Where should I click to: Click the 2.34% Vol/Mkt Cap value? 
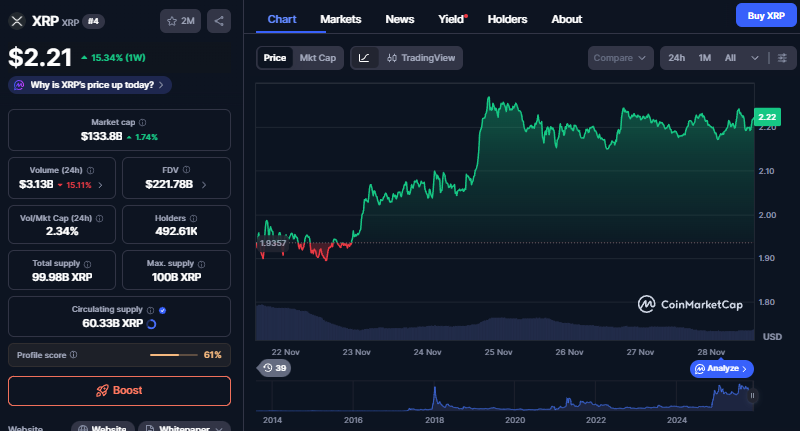[62, 231]
